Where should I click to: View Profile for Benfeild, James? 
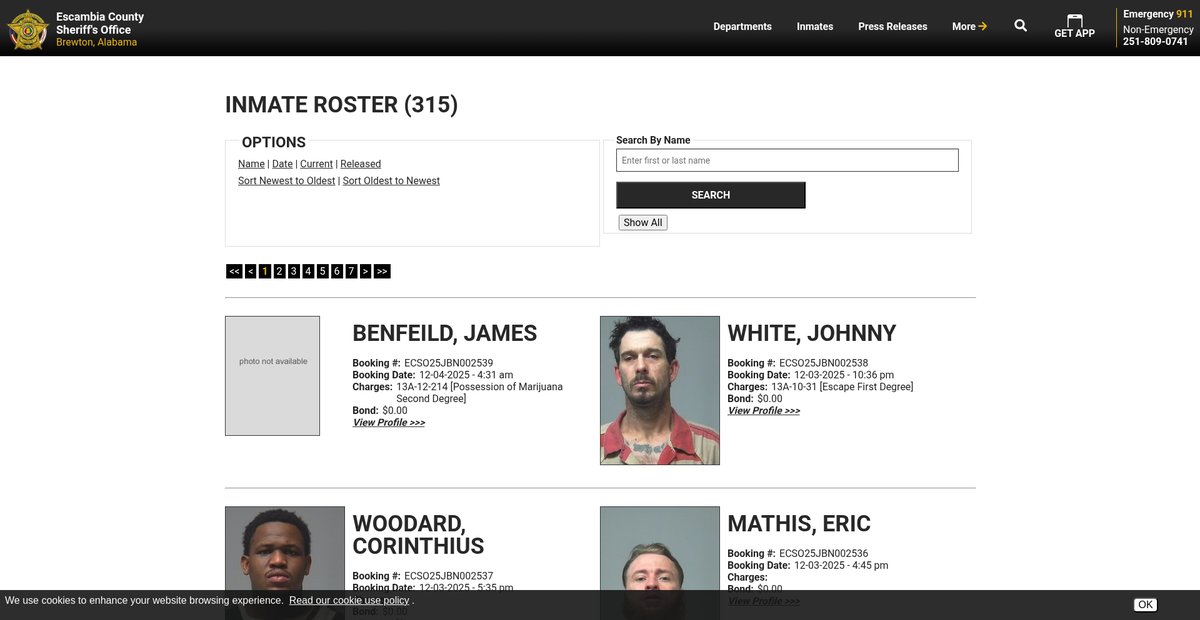pos(389,423)
